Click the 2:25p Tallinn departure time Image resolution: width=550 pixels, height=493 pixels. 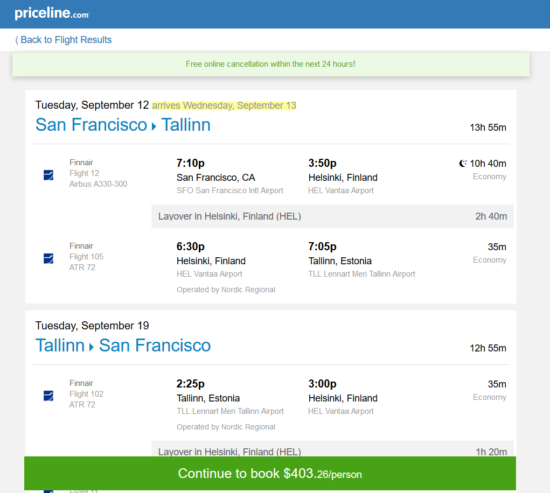click(x=190, y=384)
